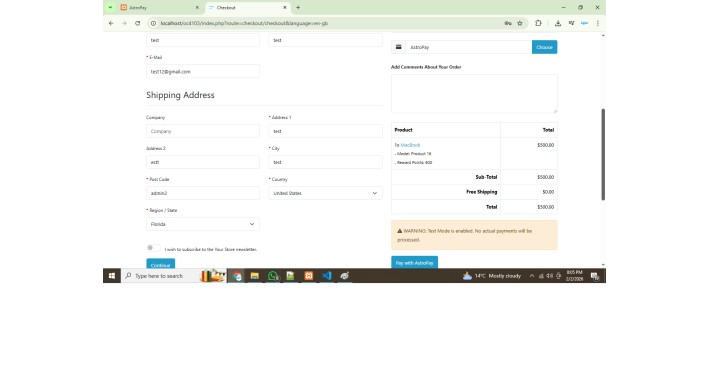Screen dimensions: 710x380
Task: Close the AstroPay tab
Action: [197, 8]
